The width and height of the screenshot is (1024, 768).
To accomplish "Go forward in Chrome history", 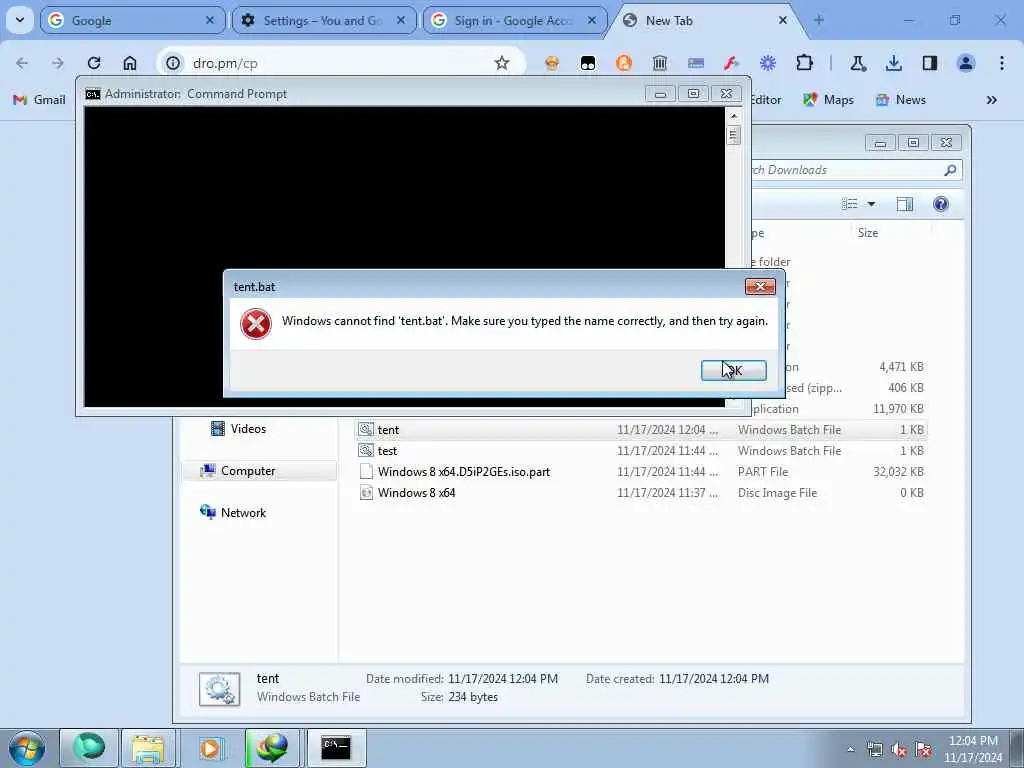I will (x=57, y=63).
